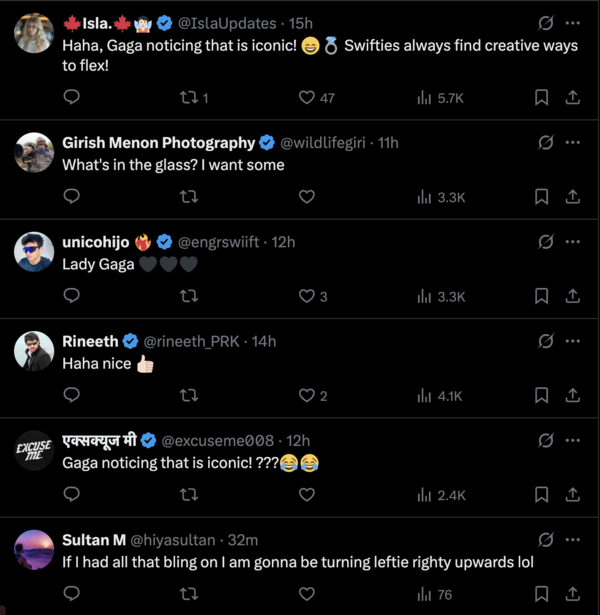600x615 pixels.
Task: Like Isla's tweet with 47 likes
Action: click(307, 97)
